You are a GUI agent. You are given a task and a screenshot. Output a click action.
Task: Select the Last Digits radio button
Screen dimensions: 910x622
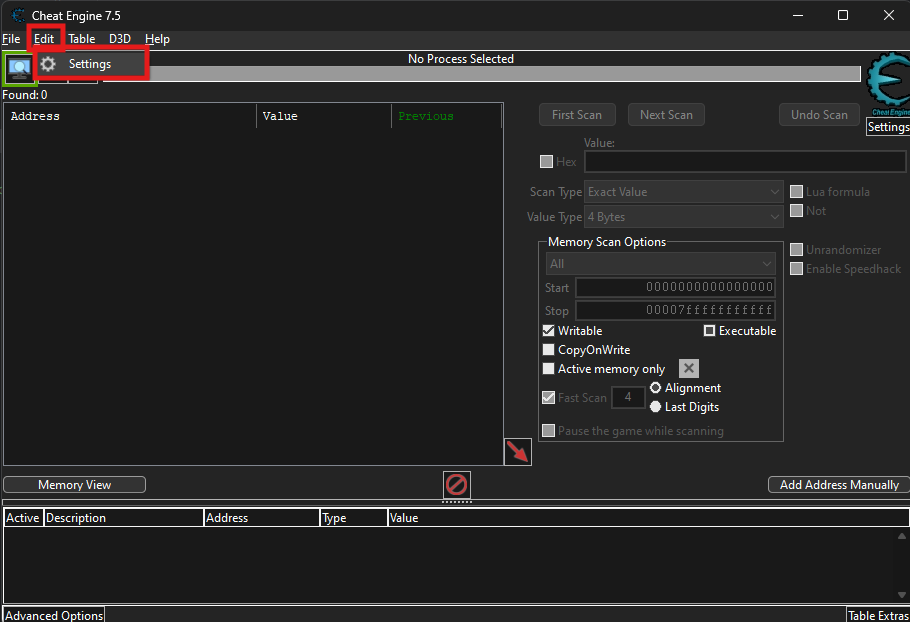(656, 407)
